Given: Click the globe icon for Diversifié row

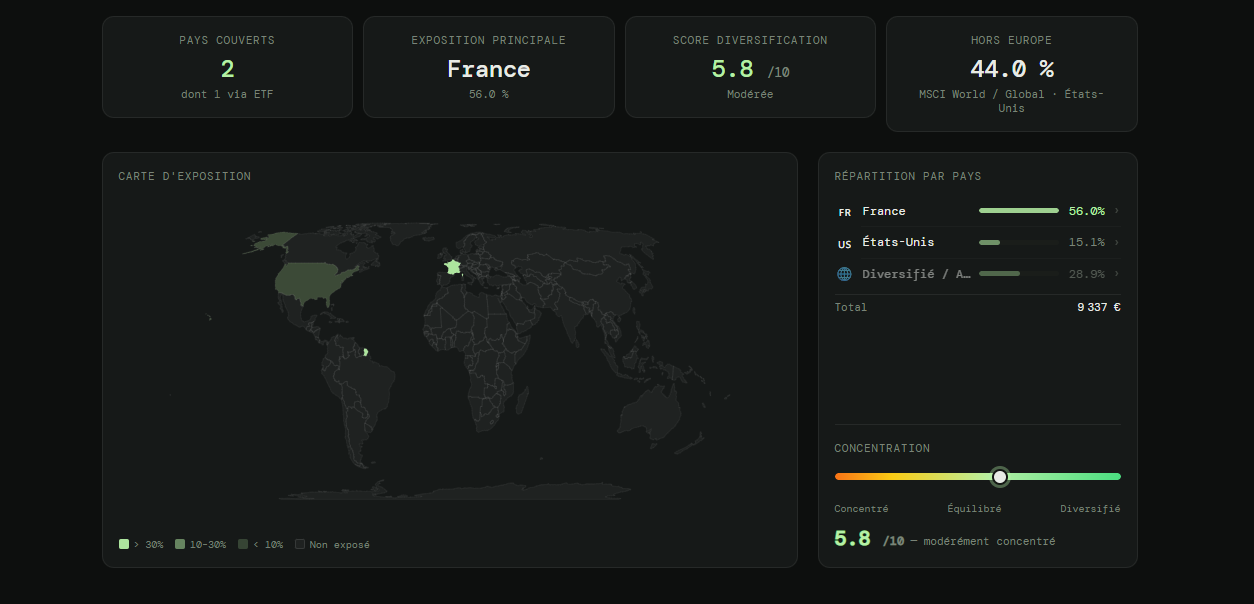Looking at the screenshot, I should click(844, 274).
